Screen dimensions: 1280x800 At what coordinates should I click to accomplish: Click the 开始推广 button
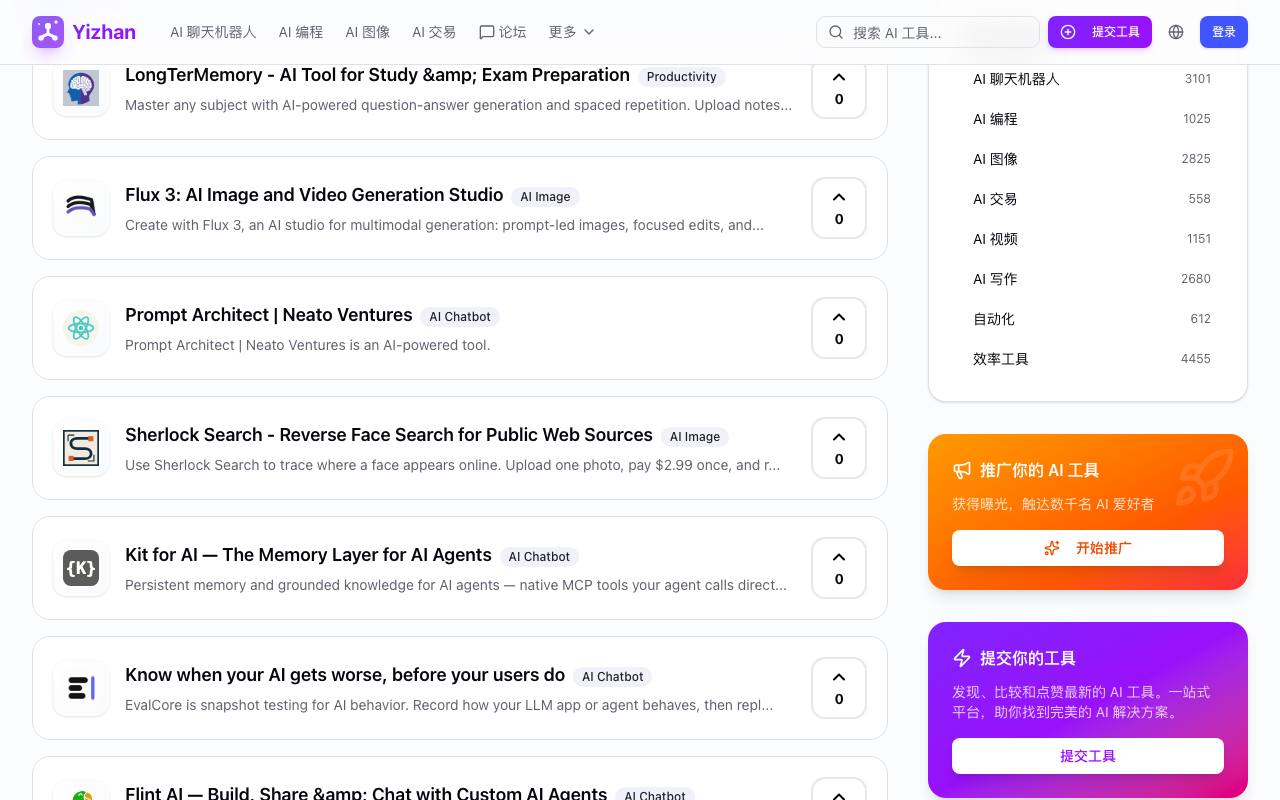coord(1088,548)
